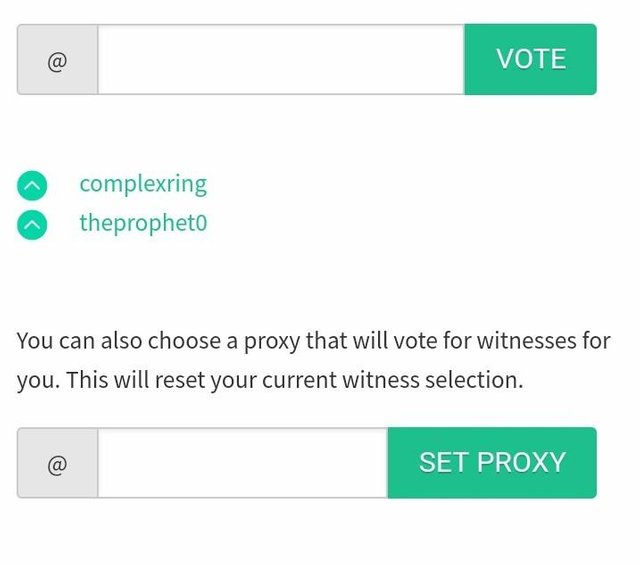The image size is (640, 565).
Task: Remove vote using chevron icon next to complexring
Action: coord(32,185)
